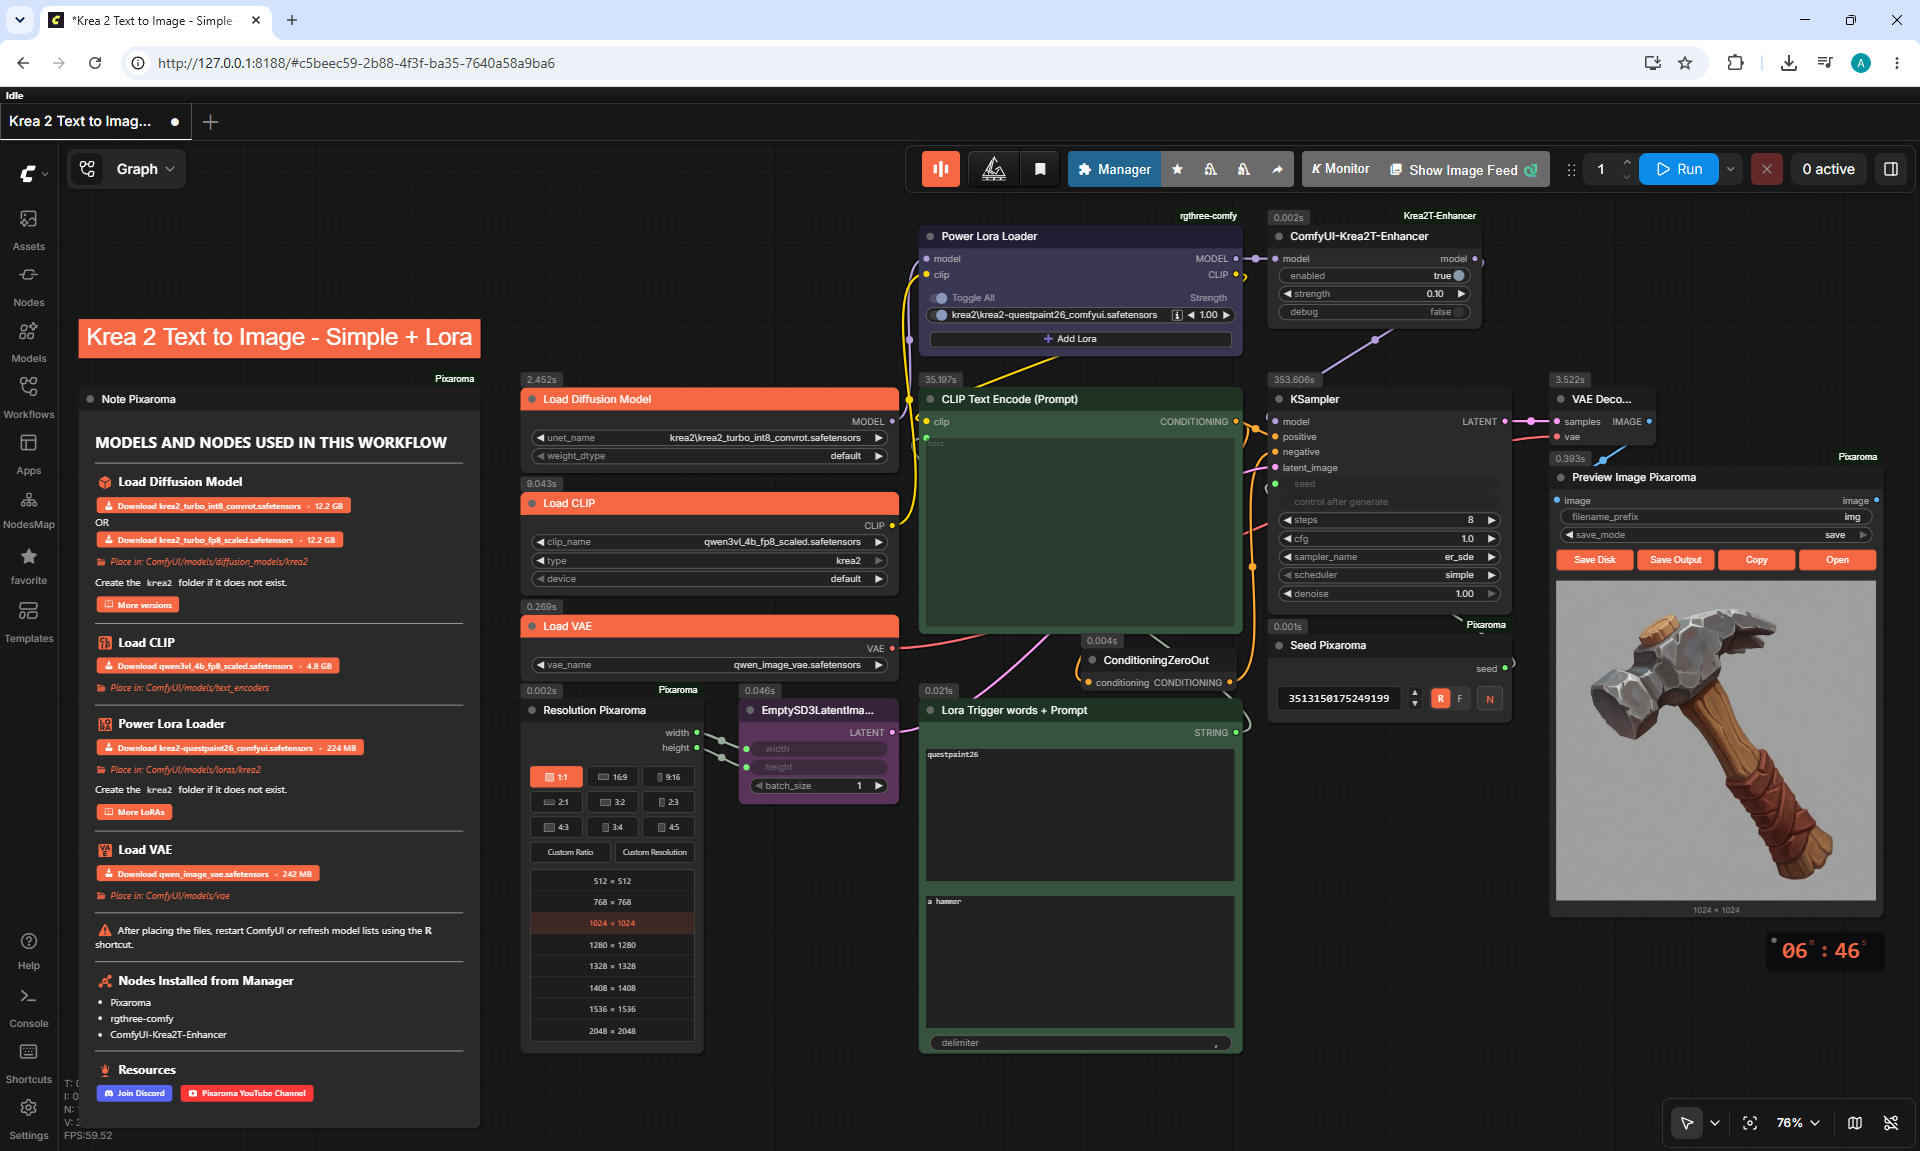The width and height of the screenshot is (1920, 1151).
Task: Open the NodesMap sidebar panel
Action: pyautogui.click(x=28, y=510)
